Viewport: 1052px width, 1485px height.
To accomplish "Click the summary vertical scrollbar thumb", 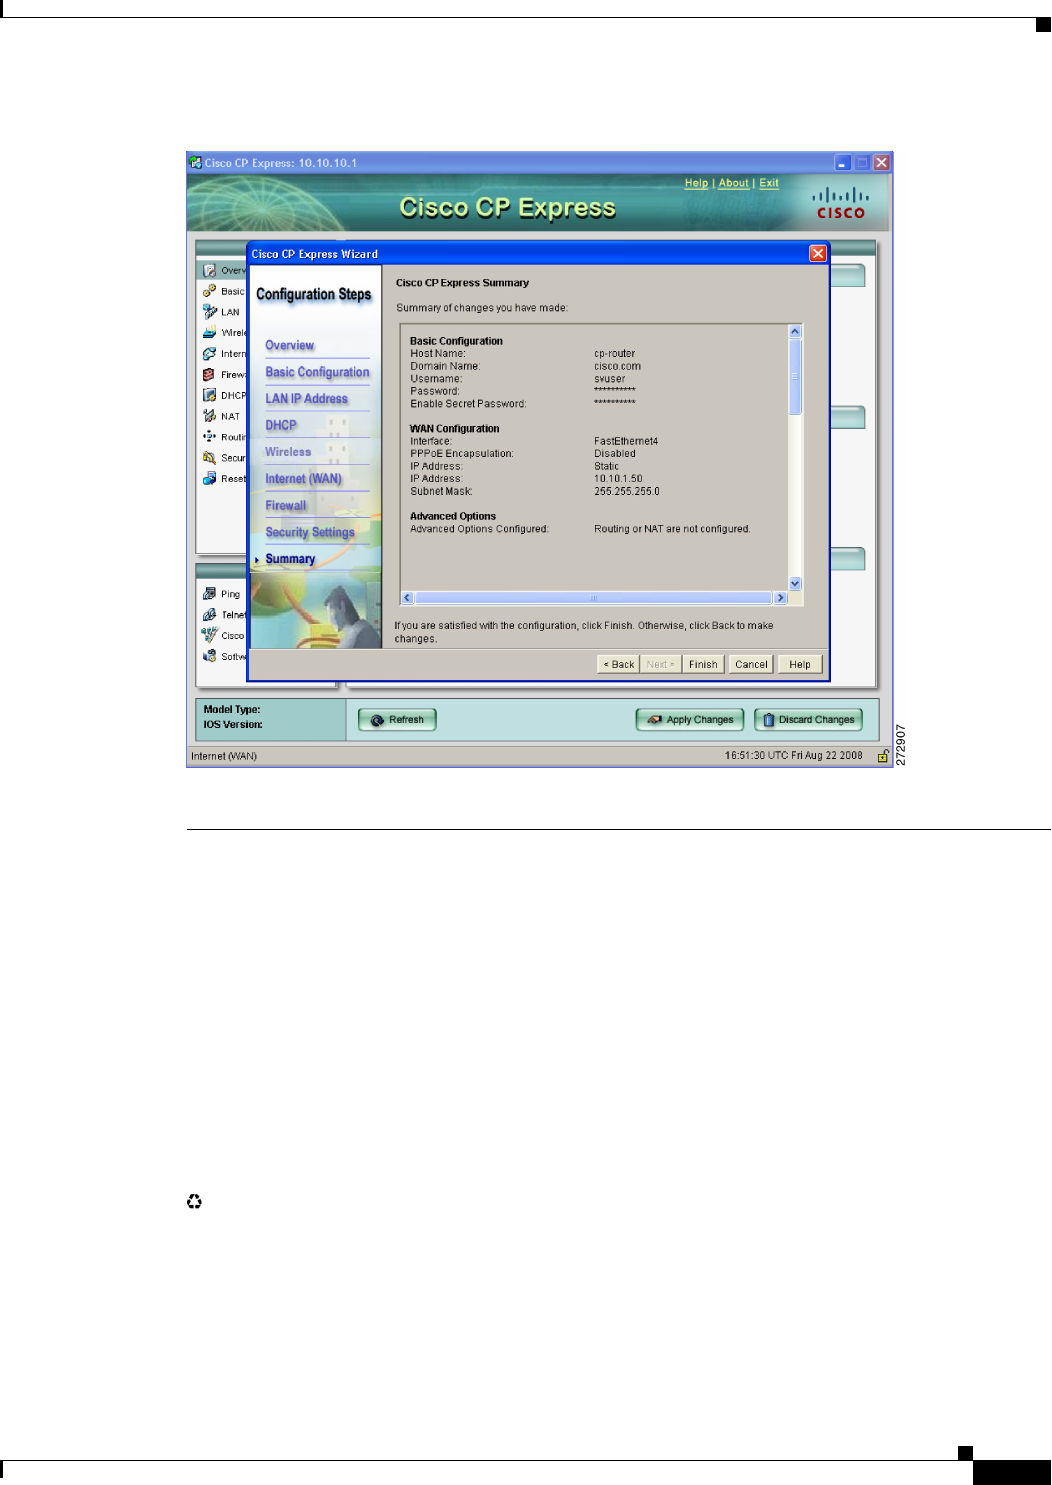I will (795, 376).
